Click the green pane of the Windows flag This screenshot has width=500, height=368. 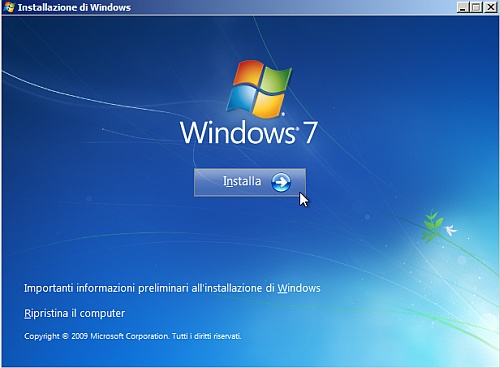pyautogui.click(x=276, y=80)
